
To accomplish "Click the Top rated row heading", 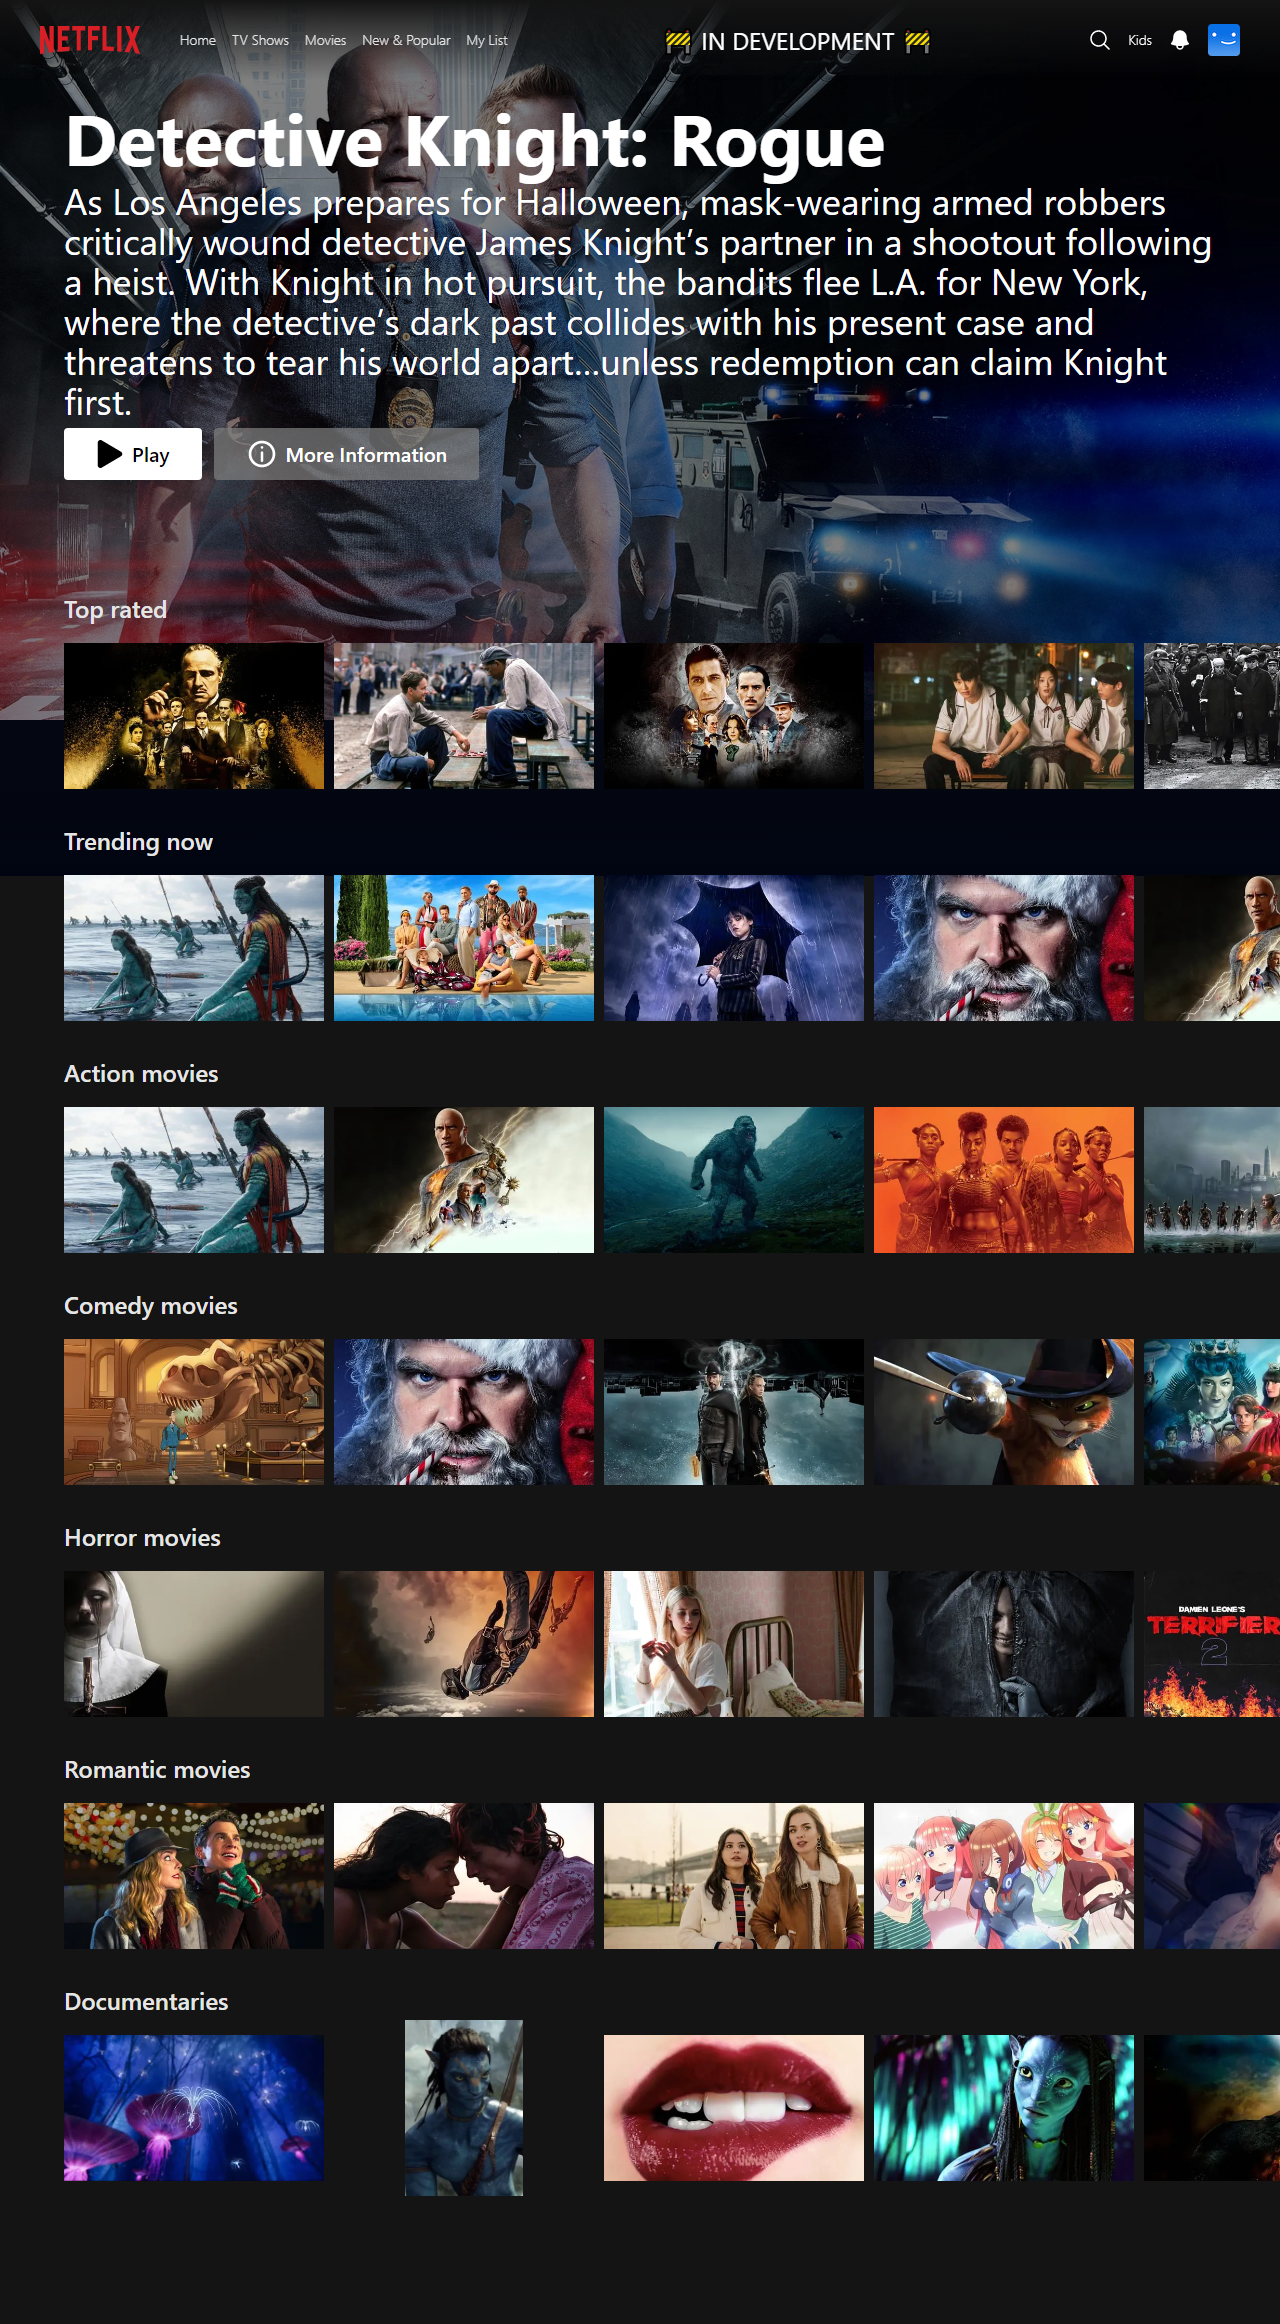I will tap(115, 610).
